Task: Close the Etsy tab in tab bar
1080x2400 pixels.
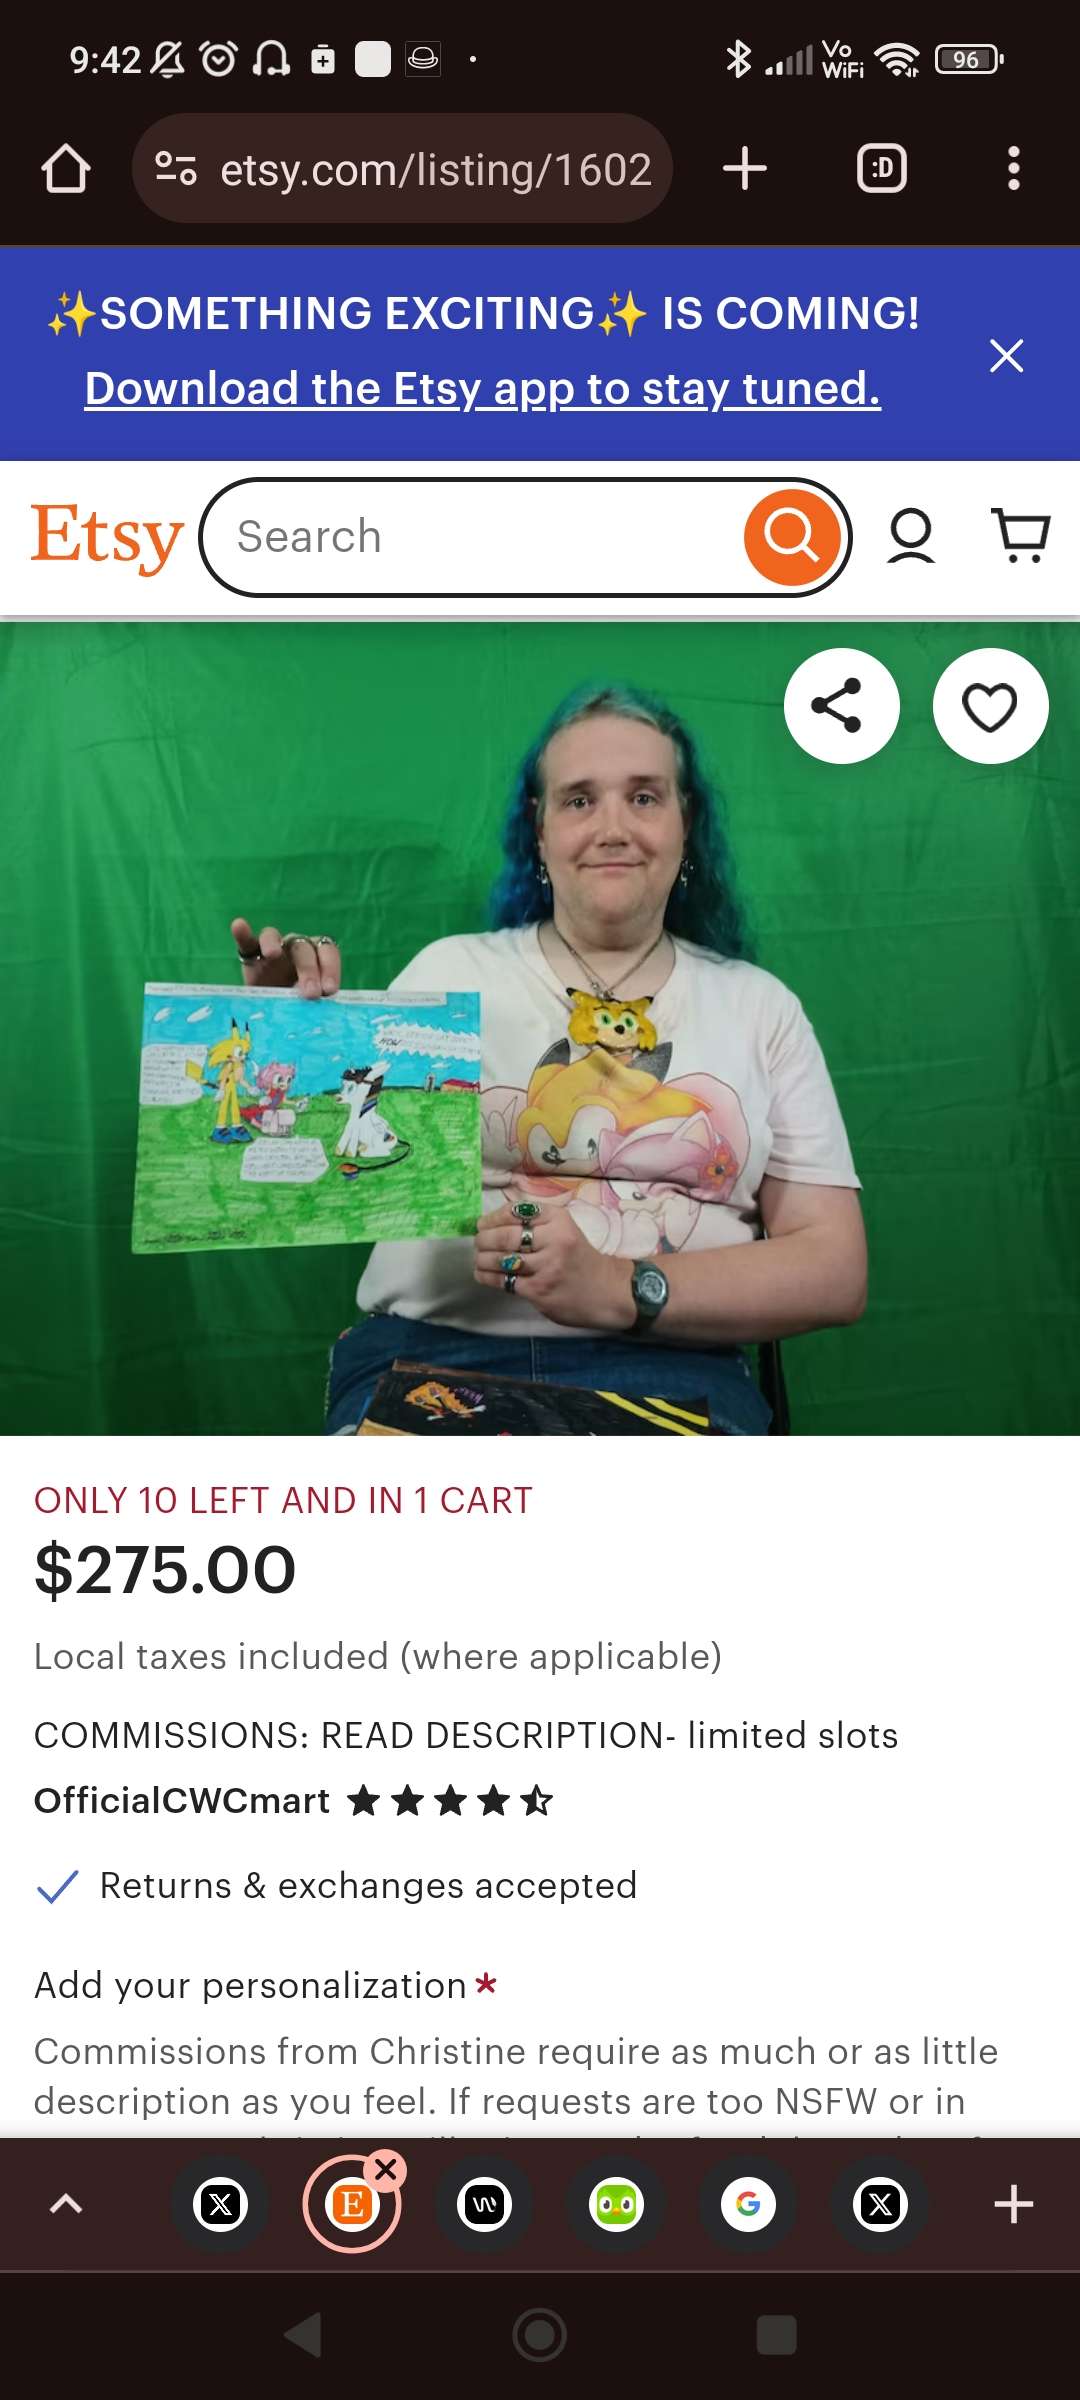Action: pos(386,2170)
